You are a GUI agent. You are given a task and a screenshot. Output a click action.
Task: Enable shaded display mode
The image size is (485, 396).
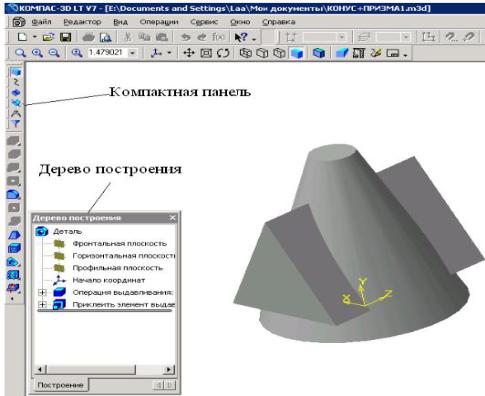coord(297,53)
